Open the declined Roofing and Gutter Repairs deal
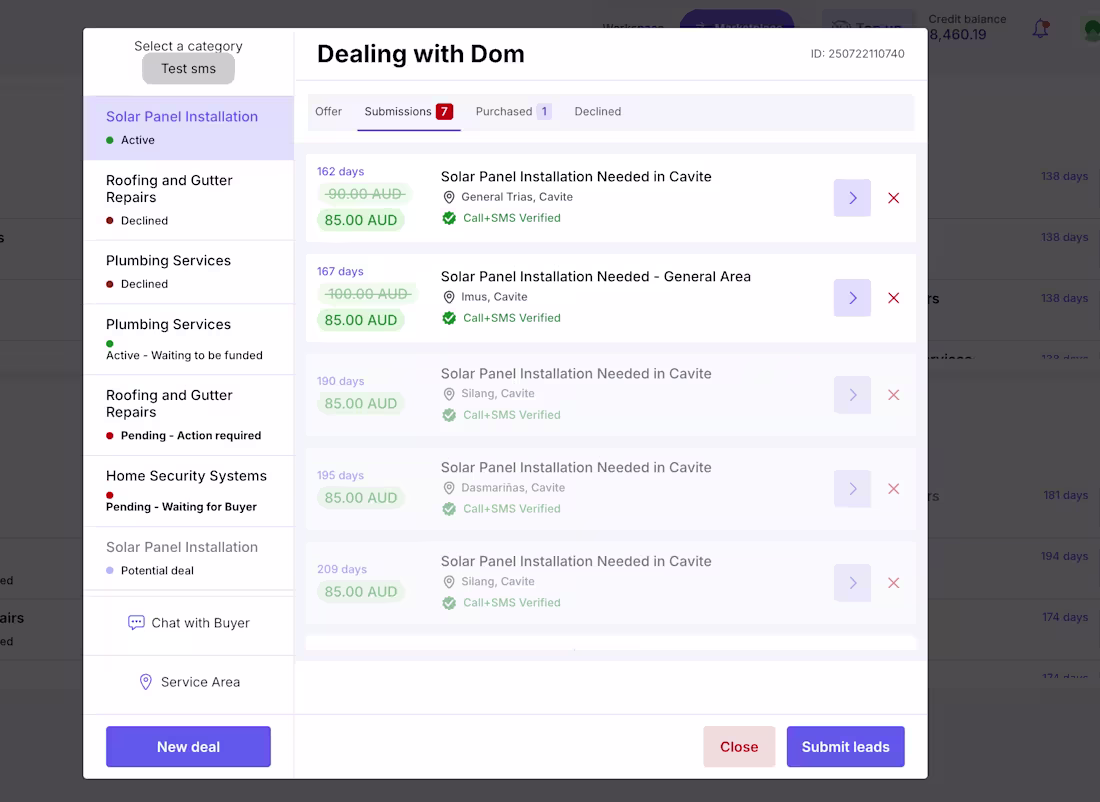1100x802 pixels. coord(188,200)
